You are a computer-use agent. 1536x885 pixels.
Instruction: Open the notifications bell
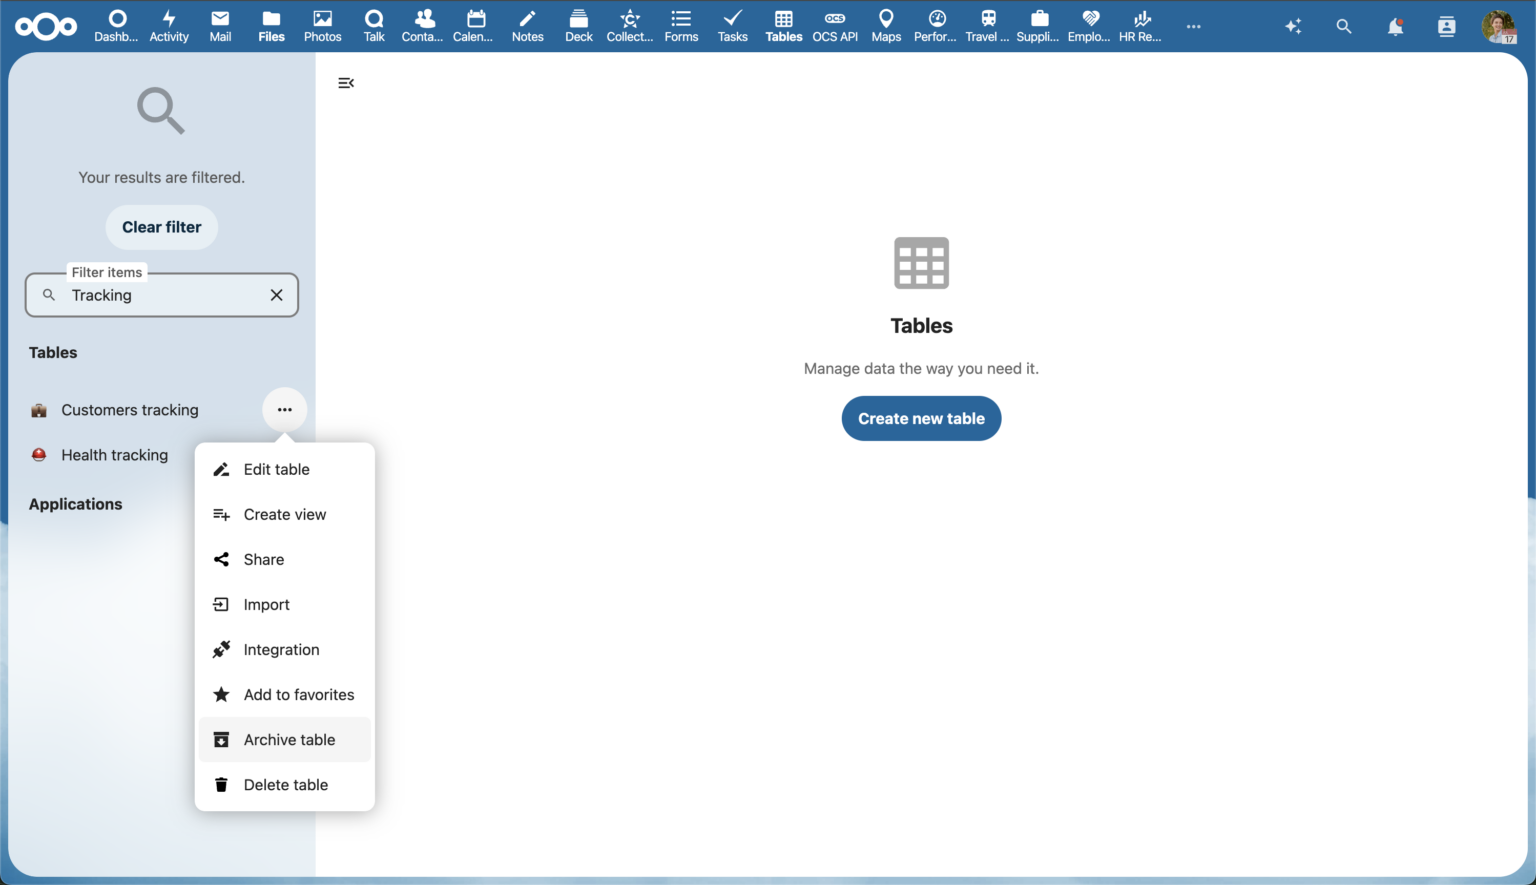1396,27
